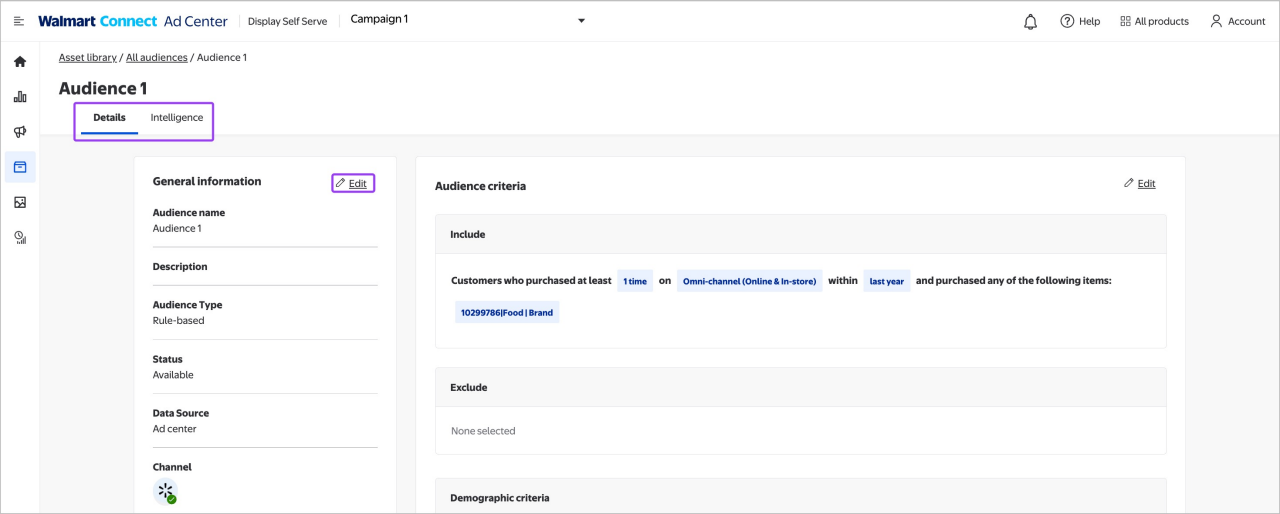
Task: Click the All products label
Action: point(1162,21)
